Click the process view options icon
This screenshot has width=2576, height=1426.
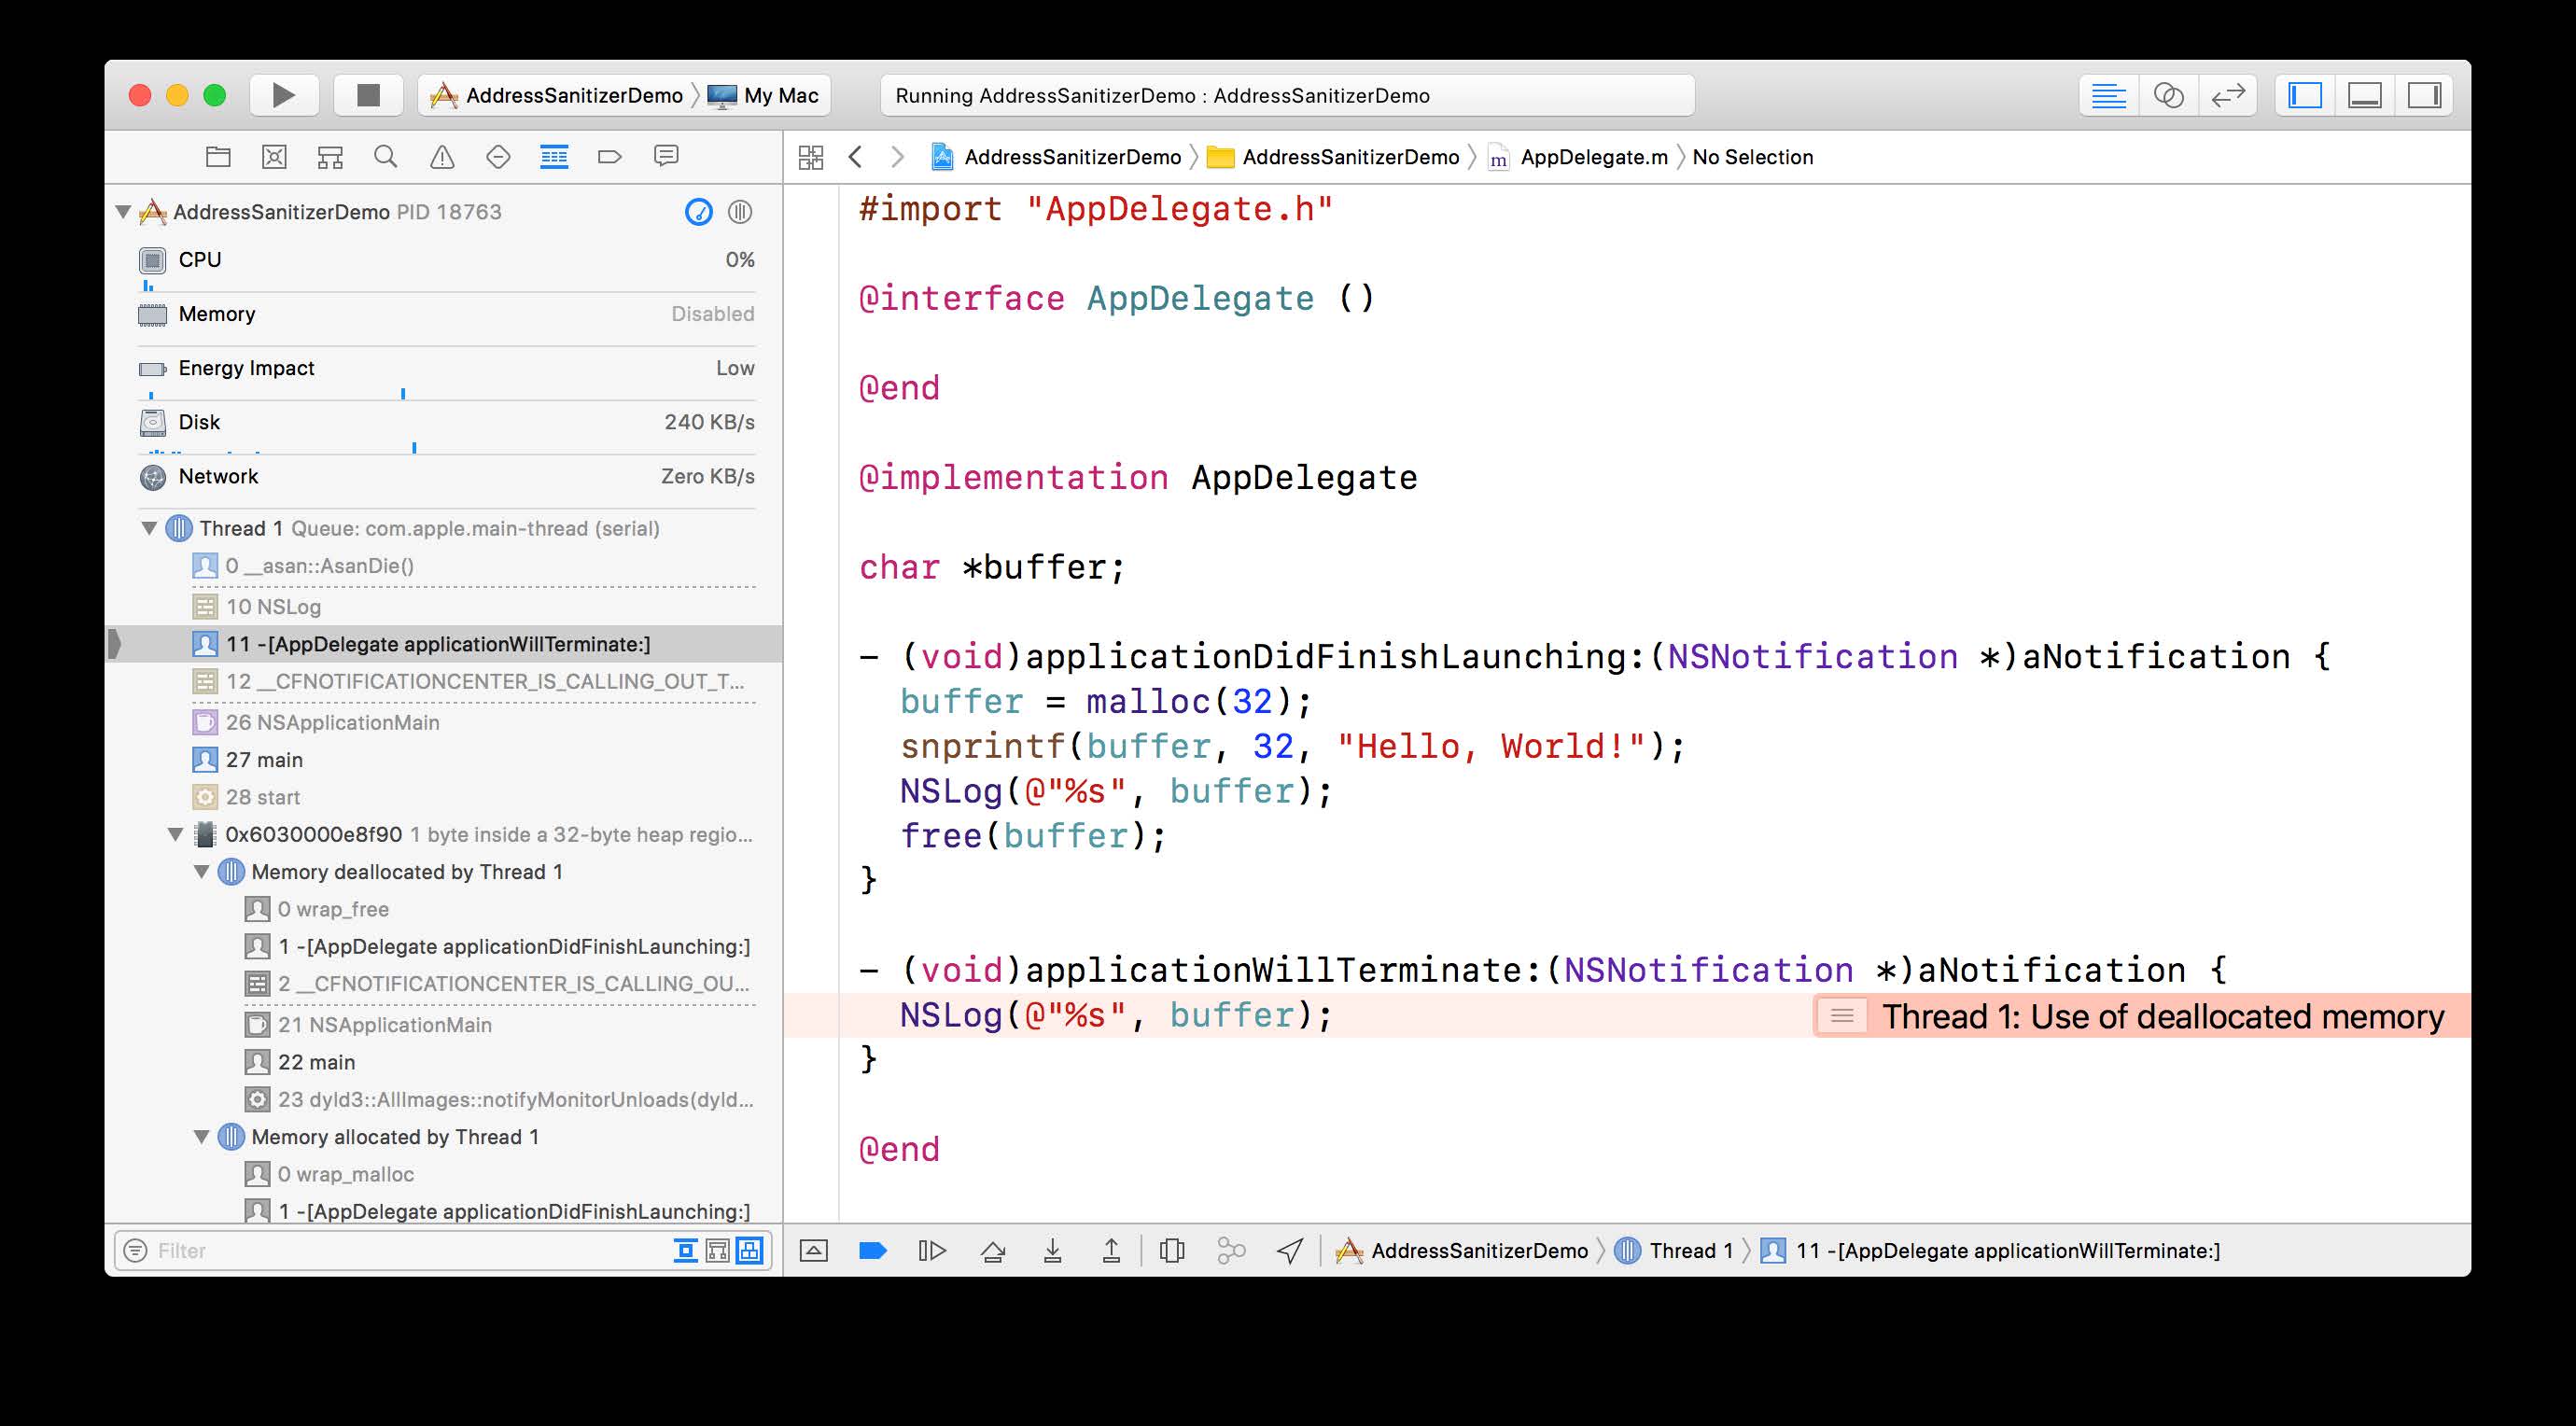740,212
